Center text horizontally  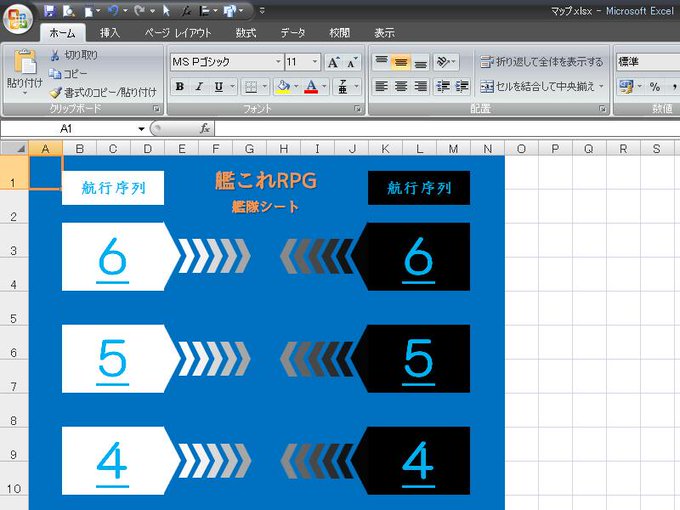401,87
